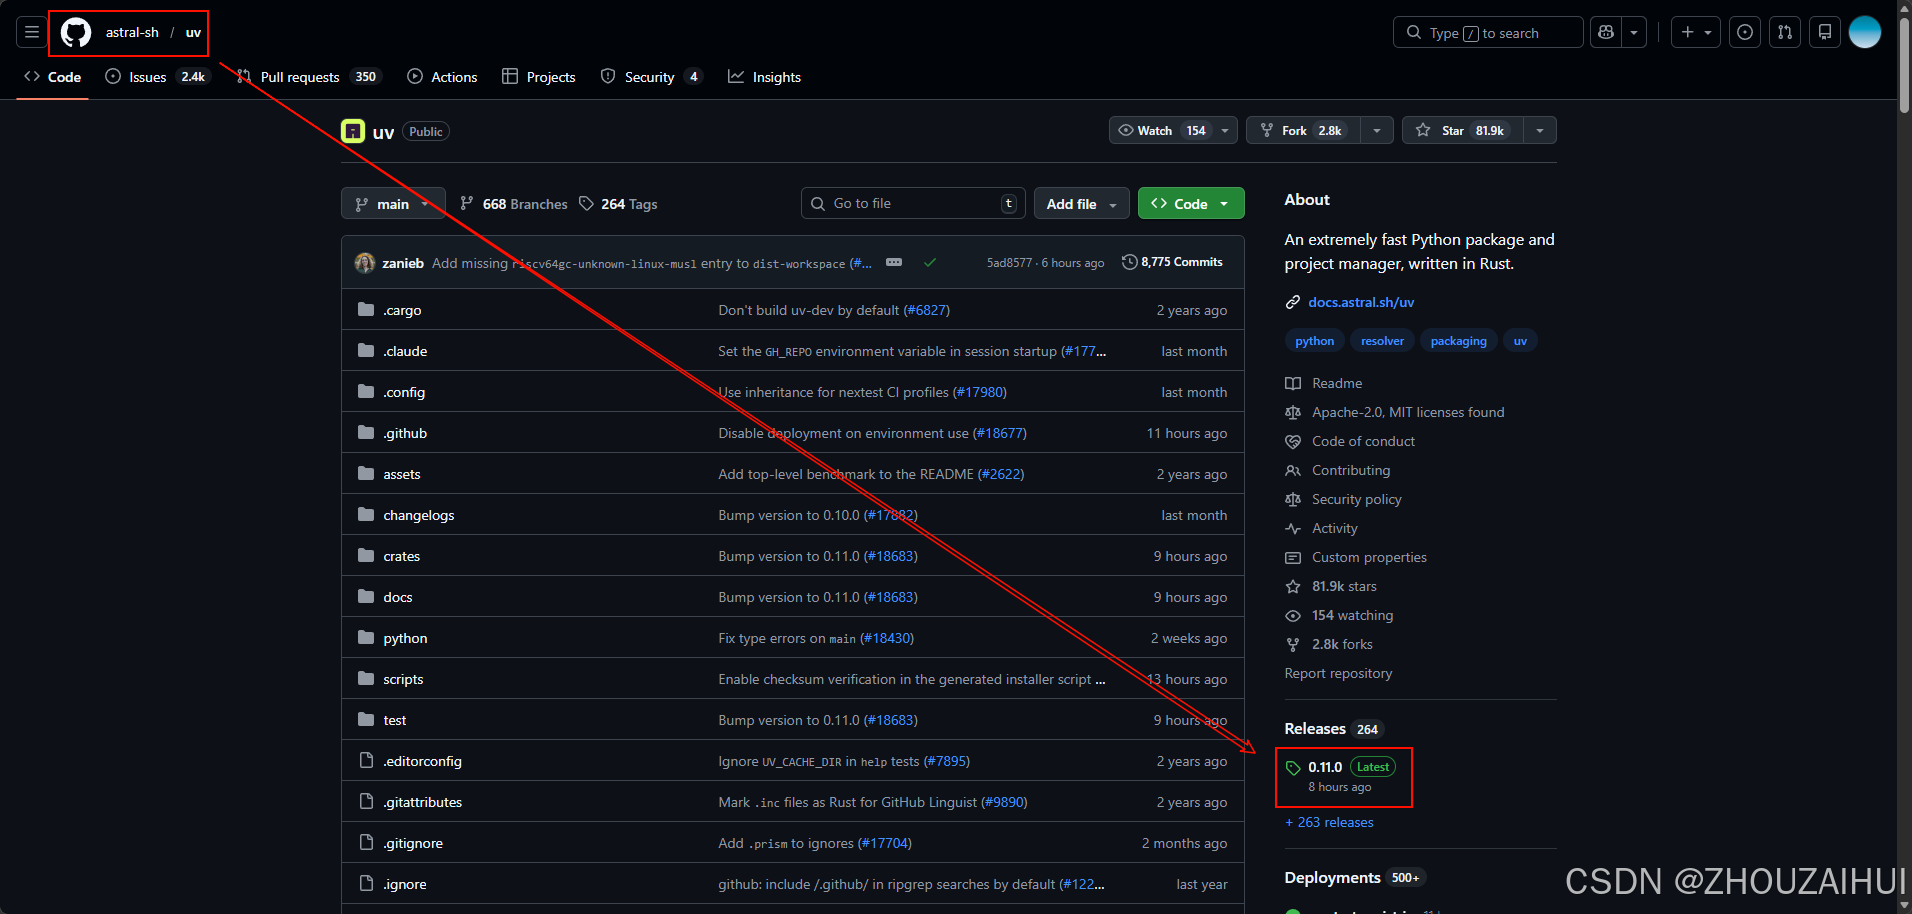Click Report repository link
The width and height of the screenshot is (1912, 914).
(x=1338, y=673)
